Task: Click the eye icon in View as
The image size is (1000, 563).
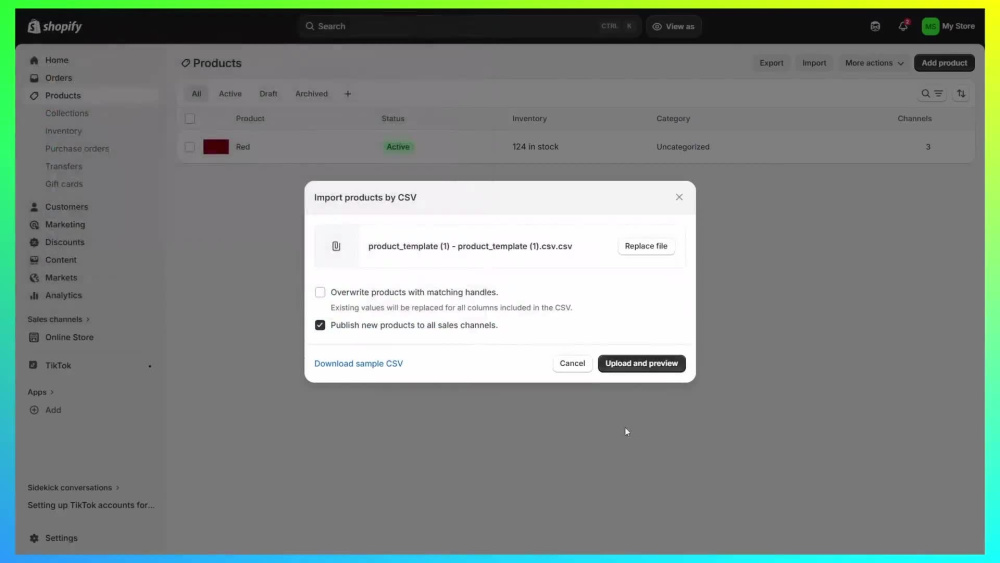Action: point(657,26)
